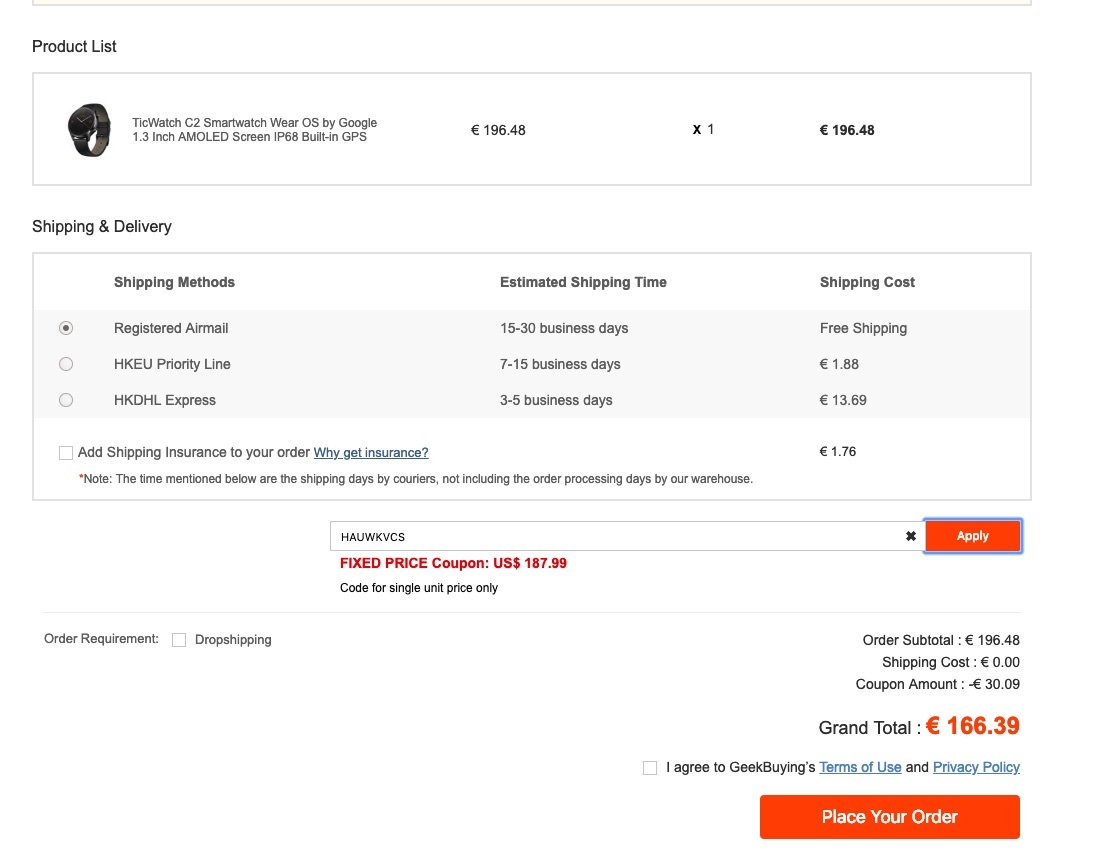Click the Free Shipping cost text

pos(863,328)
